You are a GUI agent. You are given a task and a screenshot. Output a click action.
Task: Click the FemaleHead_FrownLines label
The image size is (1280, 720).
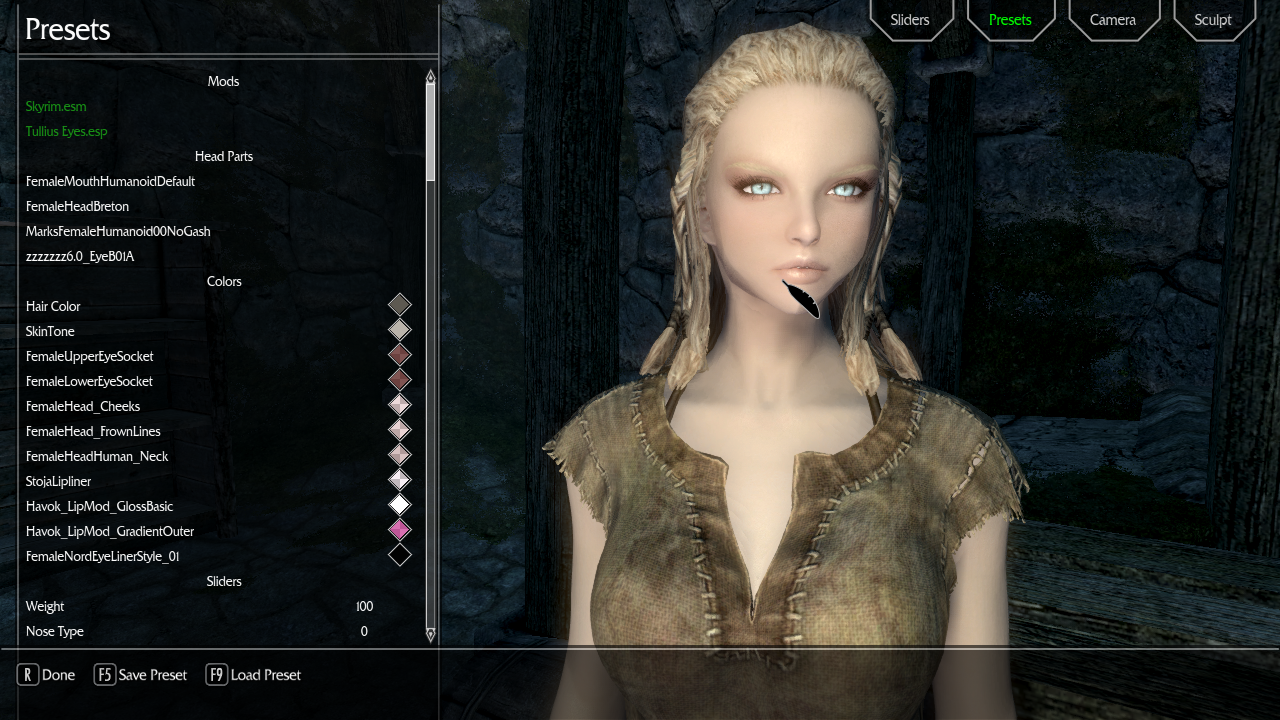(x=93, y=431)
